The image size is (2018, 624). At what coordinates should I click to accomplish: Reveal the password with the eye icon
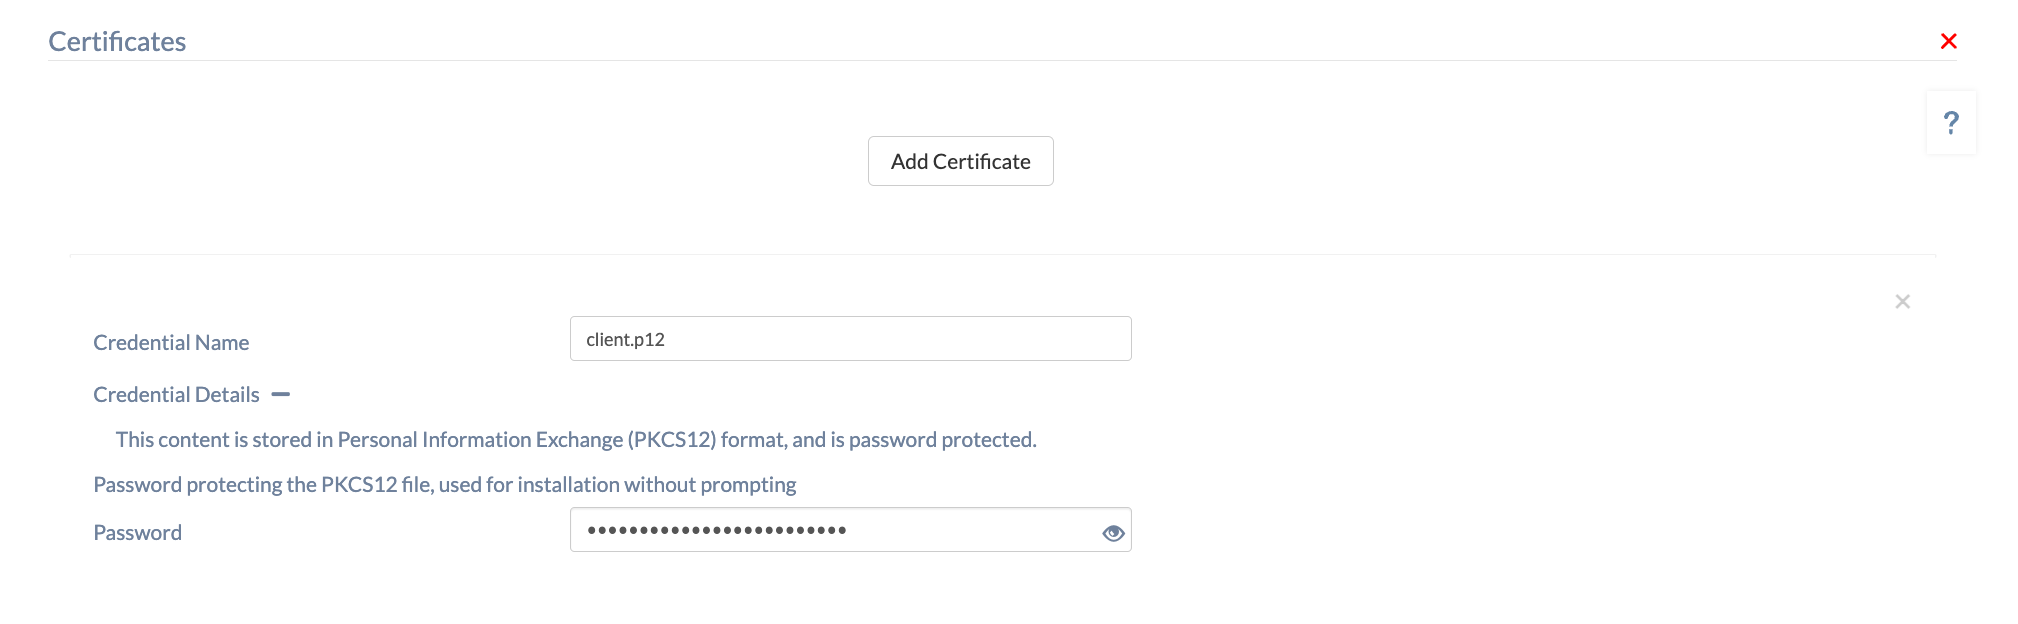pos(1113,533)
